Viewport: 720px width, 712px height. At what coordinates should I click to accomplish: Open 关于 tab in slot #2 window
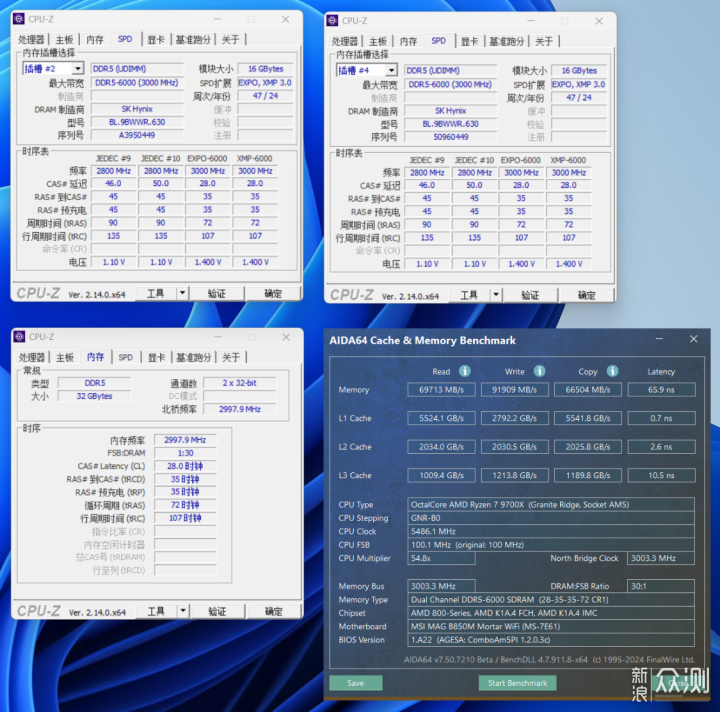(x=231, y=40)
